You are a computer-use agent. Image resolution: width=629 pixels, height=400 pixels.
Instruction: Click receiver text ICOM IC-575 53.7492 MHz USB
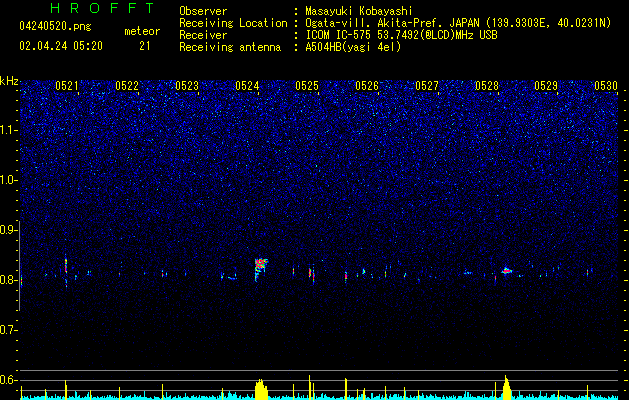(401, 35)
